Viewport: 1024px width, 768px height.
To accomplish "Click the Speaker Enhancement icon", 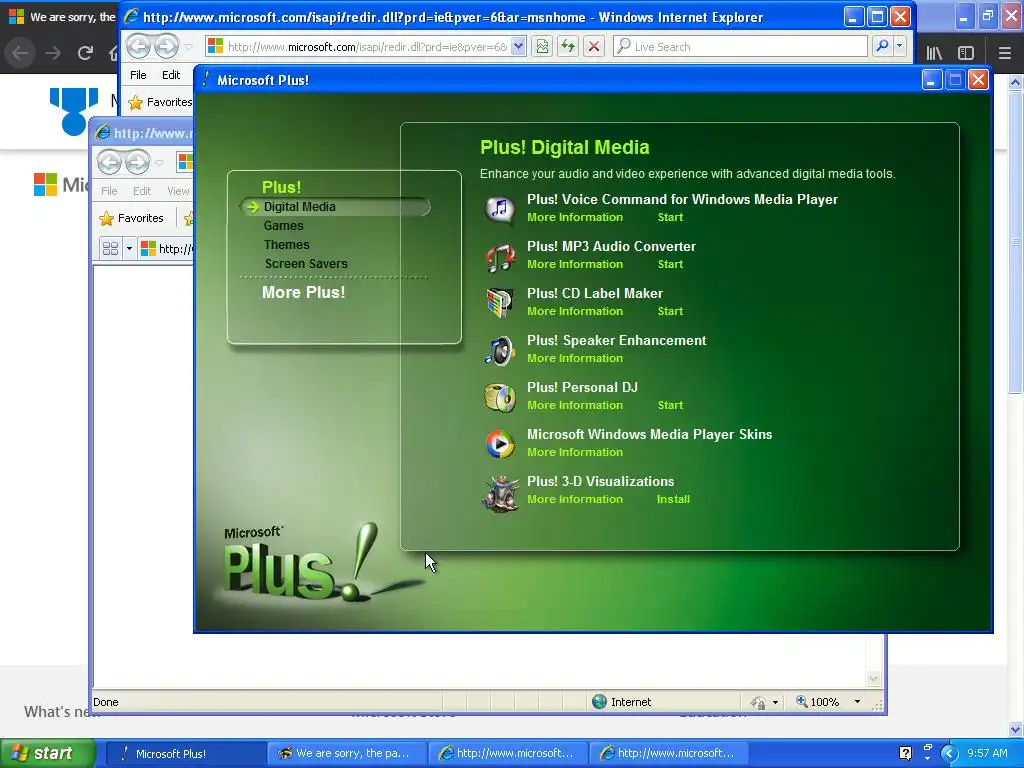I will pos(500,350).
